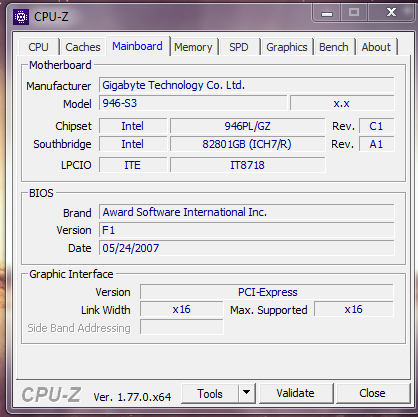The width and height of the screenshot is (418, 417).
Task: Click LPCIO value IT8718
Action: tap(248, 165)
